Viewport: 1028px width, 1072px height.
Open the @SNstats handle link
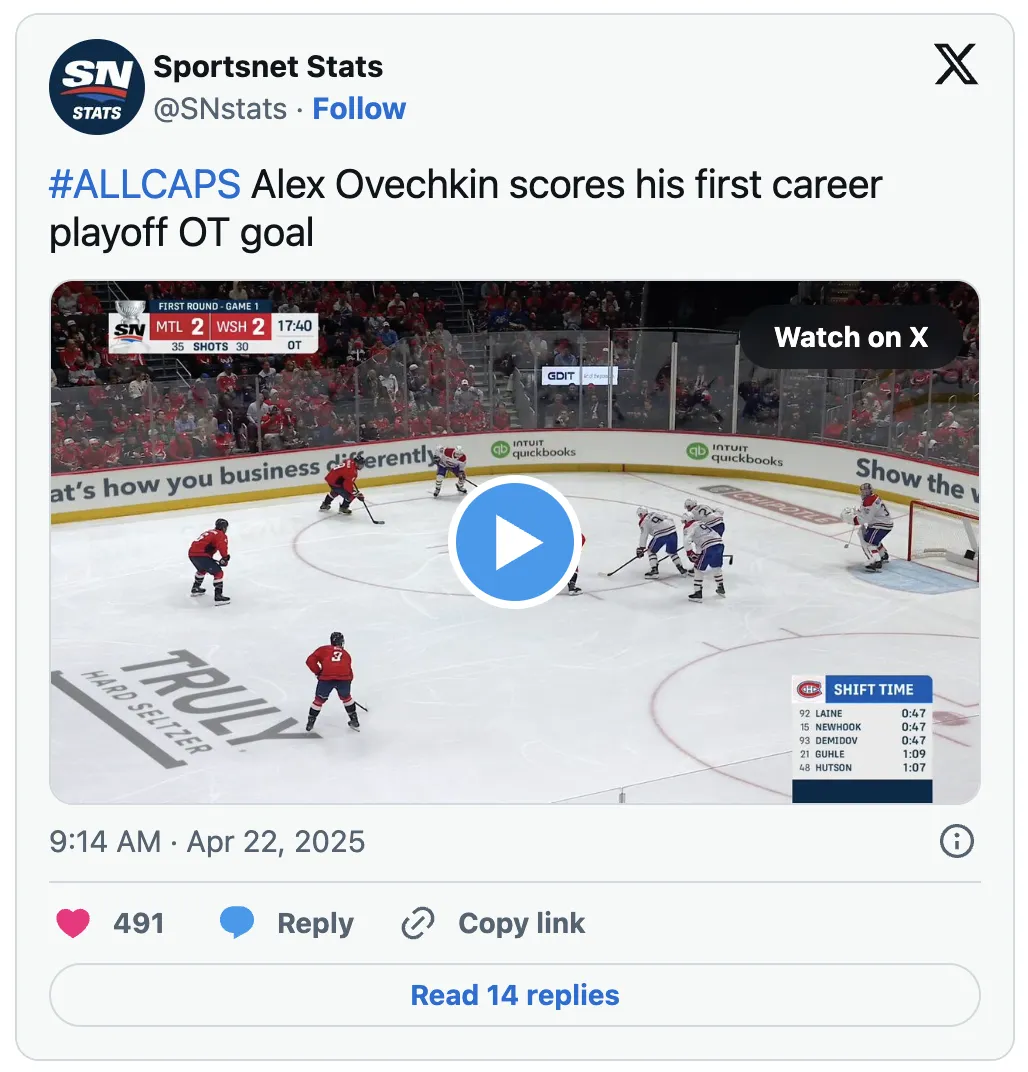click(220, 109)
